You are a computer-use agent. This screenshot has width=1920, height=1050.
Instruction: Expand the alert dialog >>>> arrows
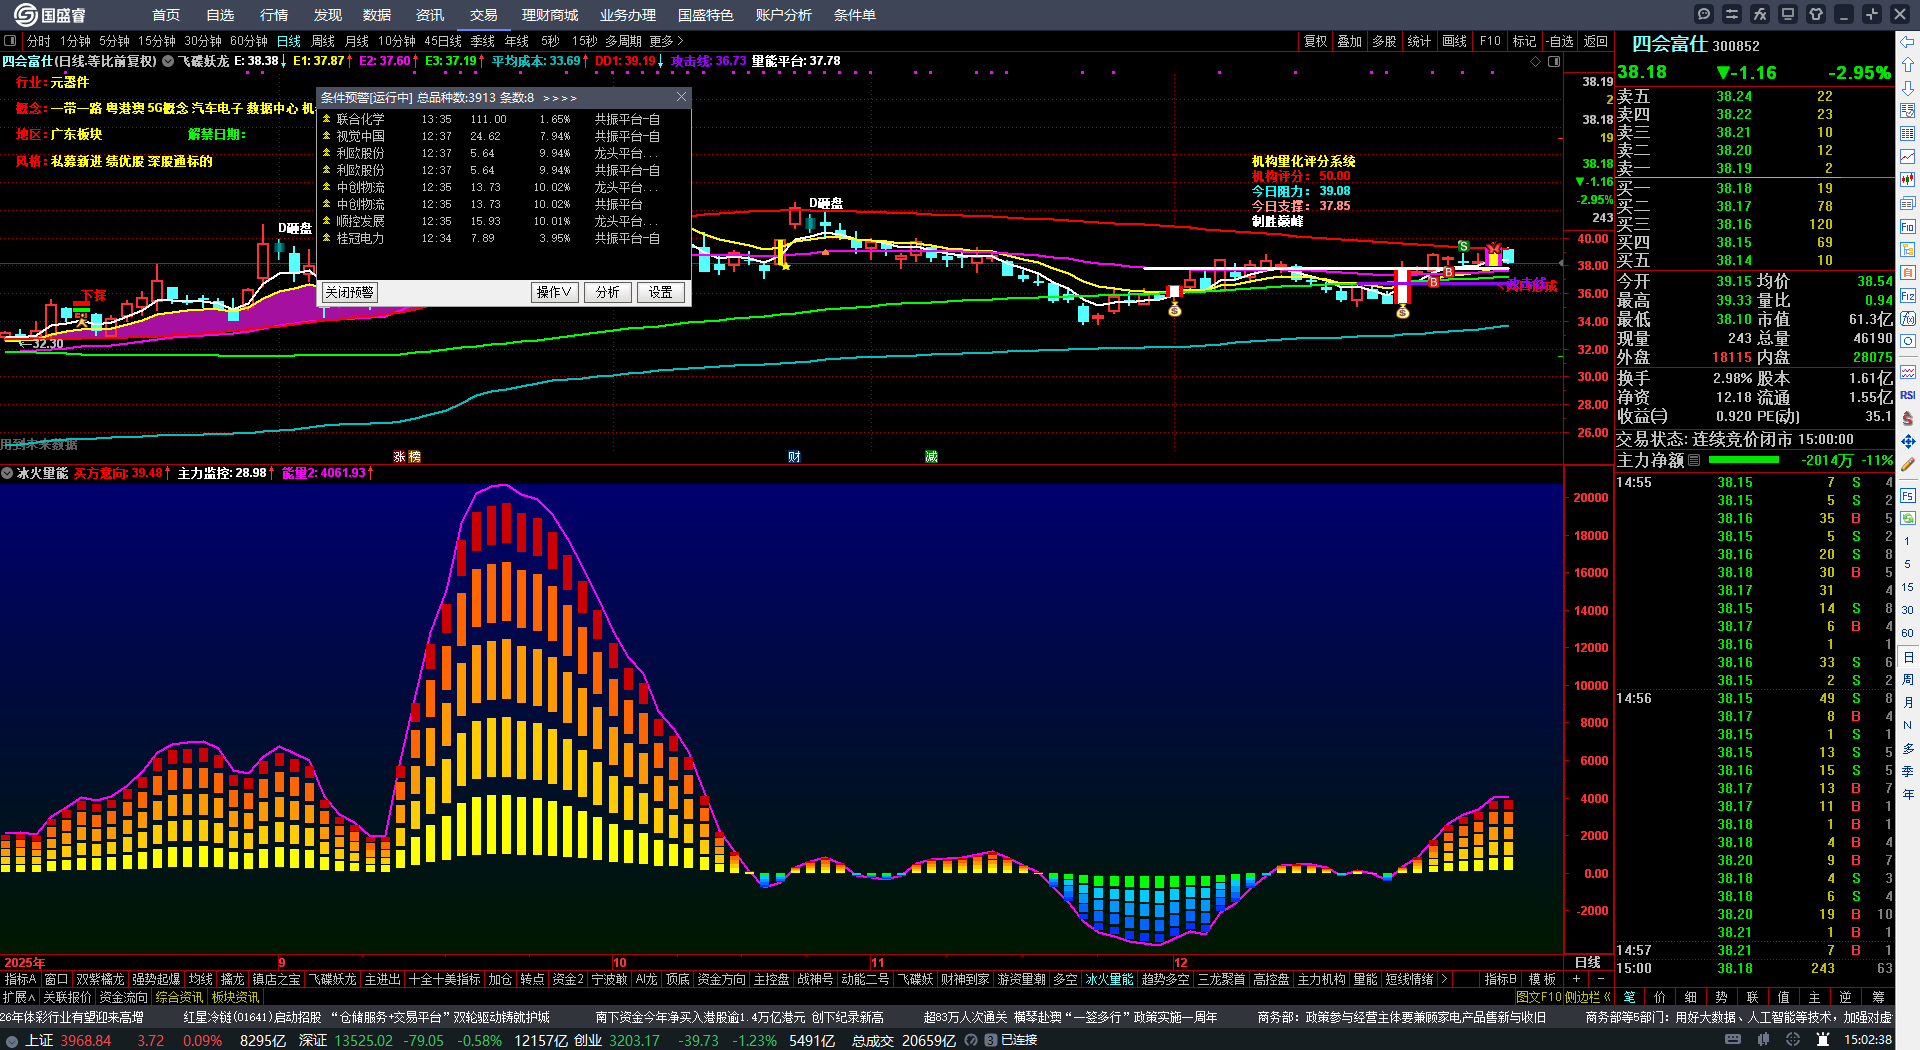pyautogui.click(x=560, y=98)
